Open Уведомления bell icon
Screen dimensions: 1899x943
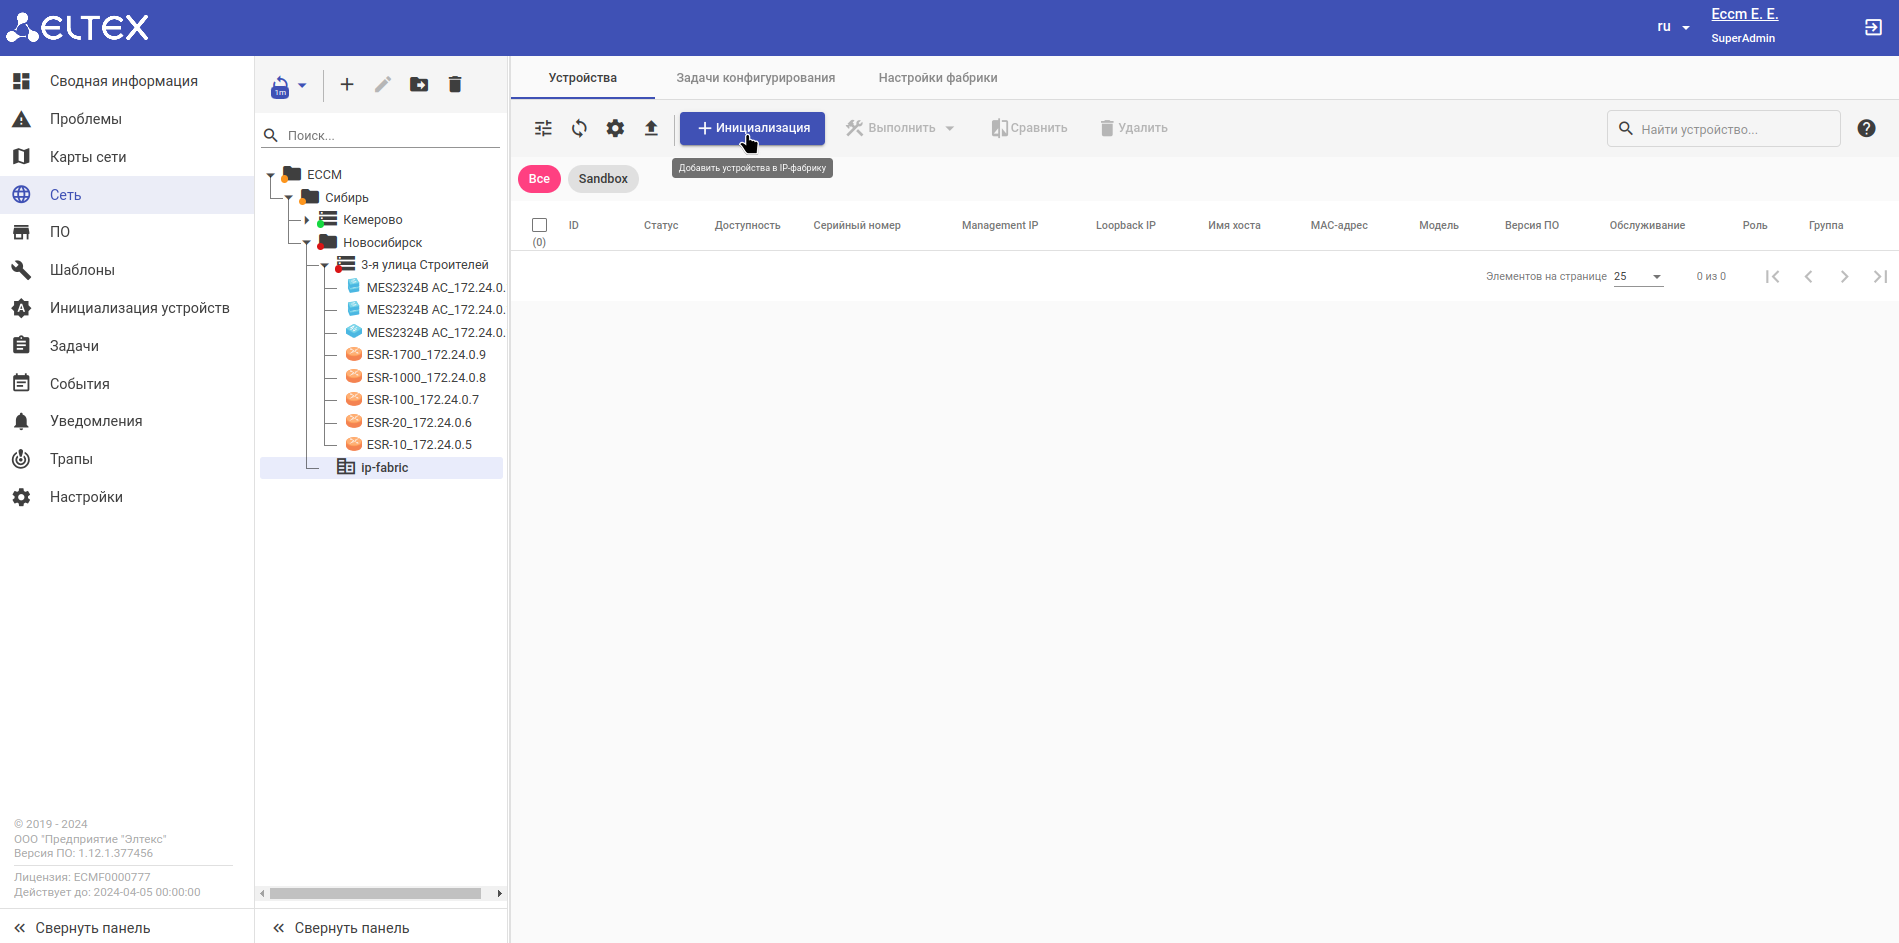point(21,421)
